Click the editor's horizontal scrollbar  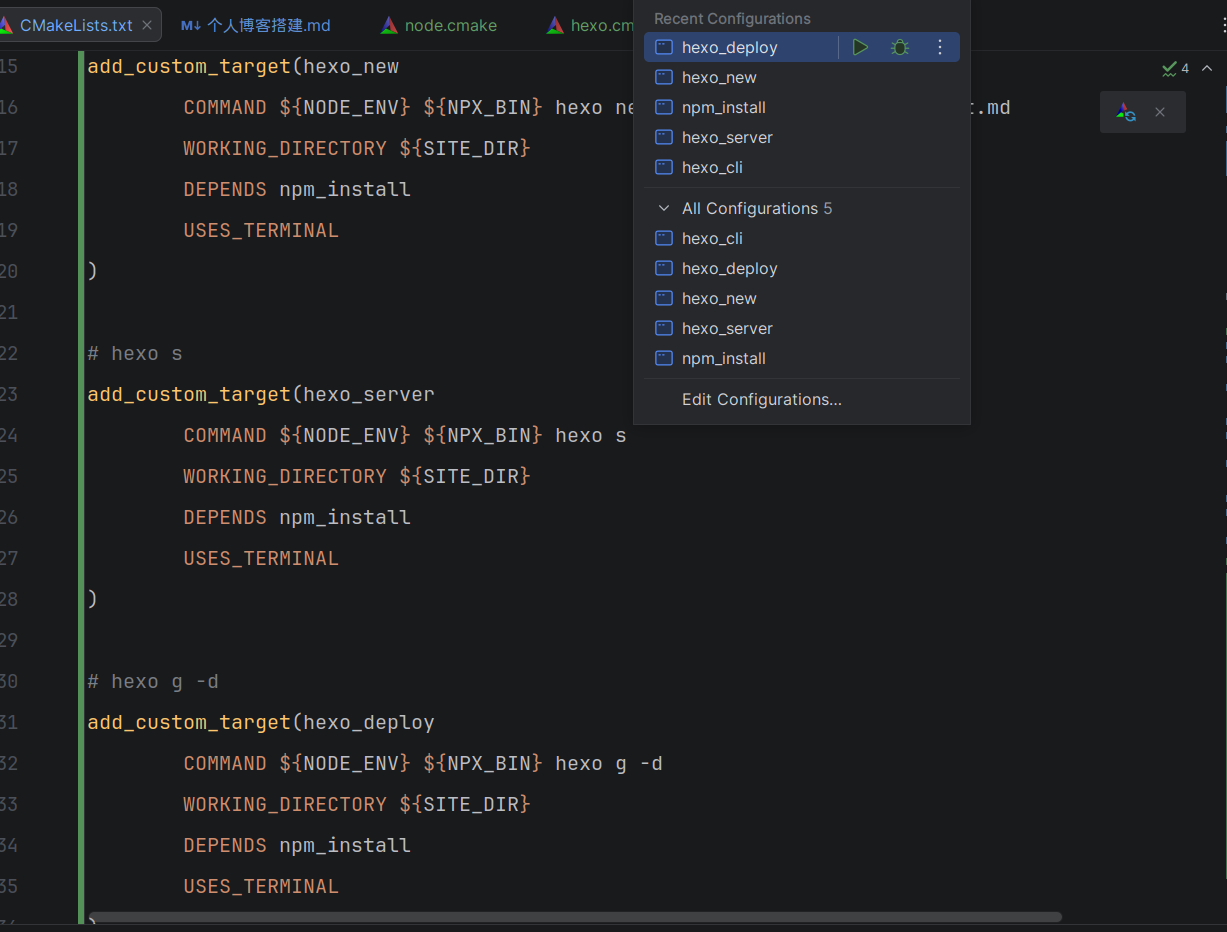pyautogui.click(x=575, y=916)
